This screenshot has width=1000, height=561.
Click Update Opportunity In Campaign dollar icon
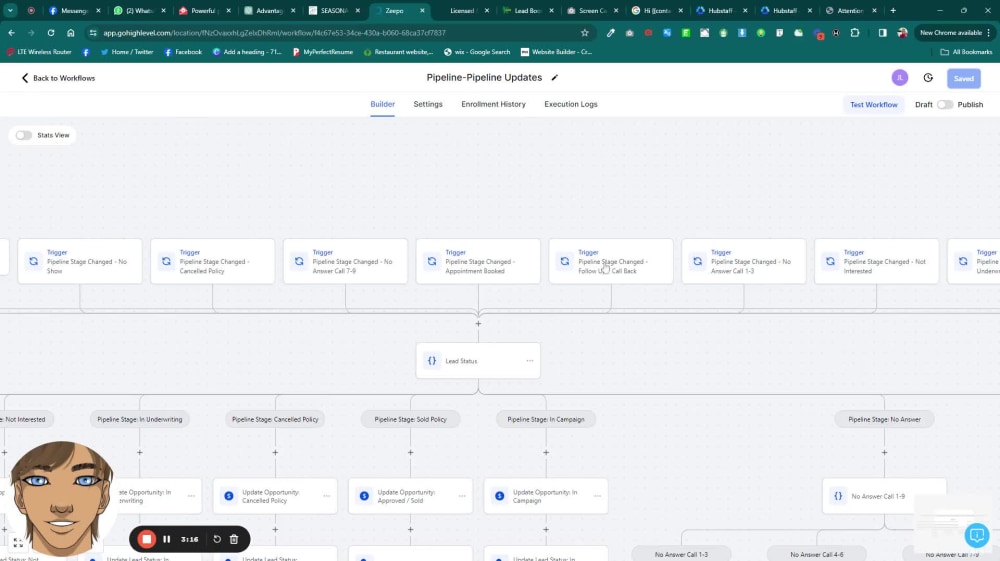pyautogui.click(x=499, y=496)
